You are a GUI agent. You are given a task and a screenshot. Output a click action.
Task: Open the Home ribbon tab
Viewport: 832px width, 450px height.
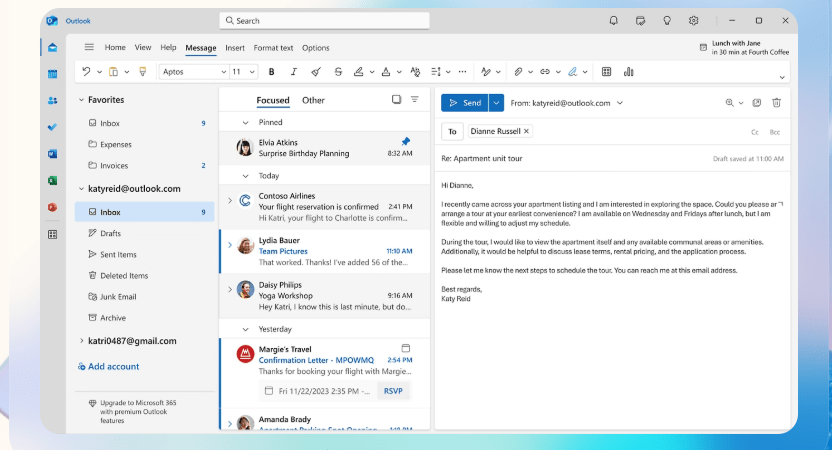click(x=115, y=47)
